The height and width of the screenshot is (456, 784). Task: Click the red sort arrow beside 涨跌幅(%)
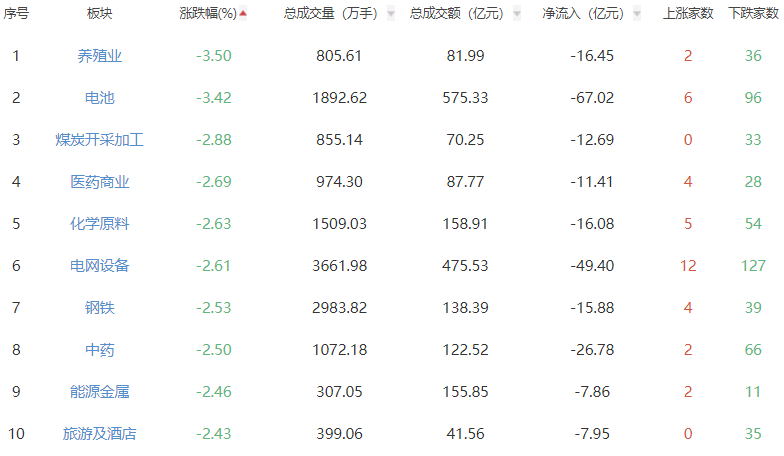(243, 14)
